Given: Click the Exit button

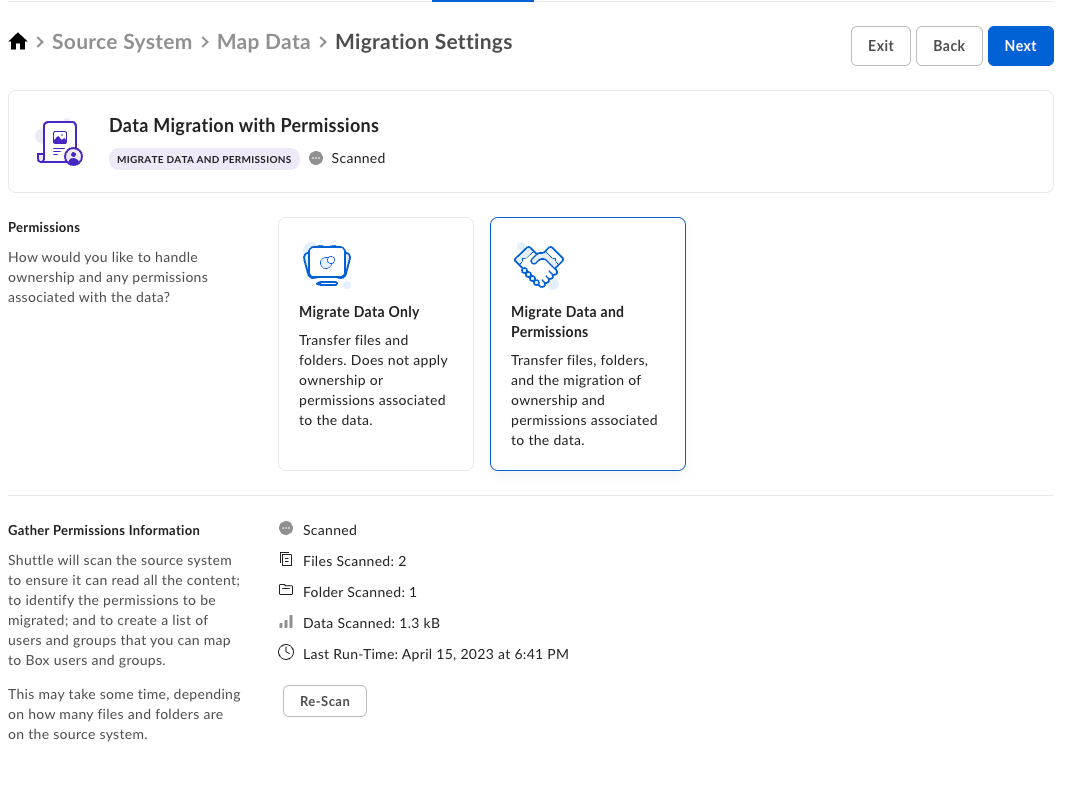Looking at the screenshot, I should [880, 46].
